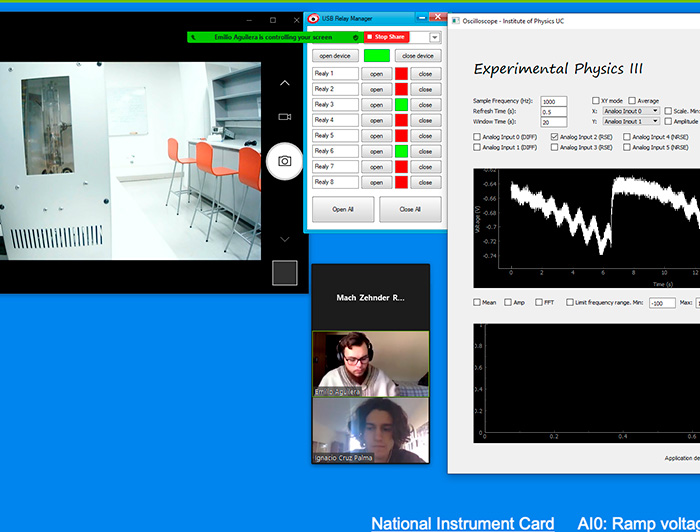Enable the Analog Input 0 (DIFF) checkbox
The height and width of the screenshot is (532, 700).
(477, 136)
